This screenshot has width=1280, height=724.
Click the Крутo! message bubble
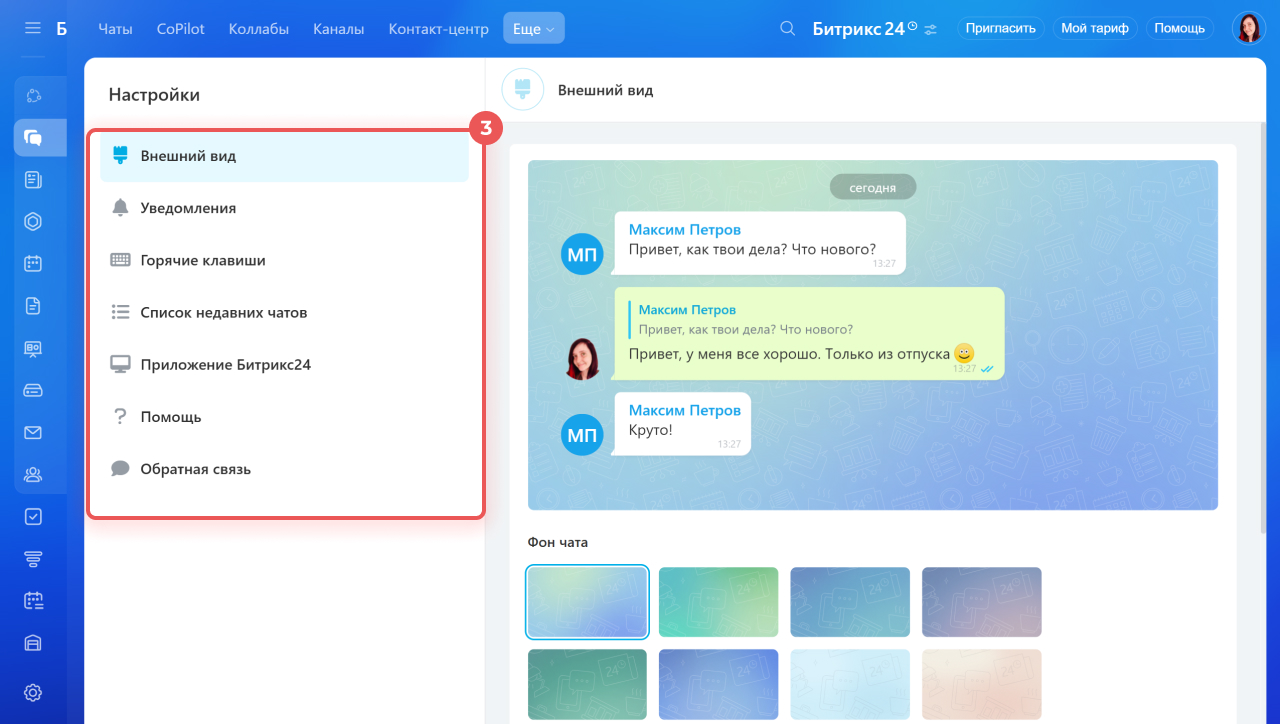click(x=682, y=424)
